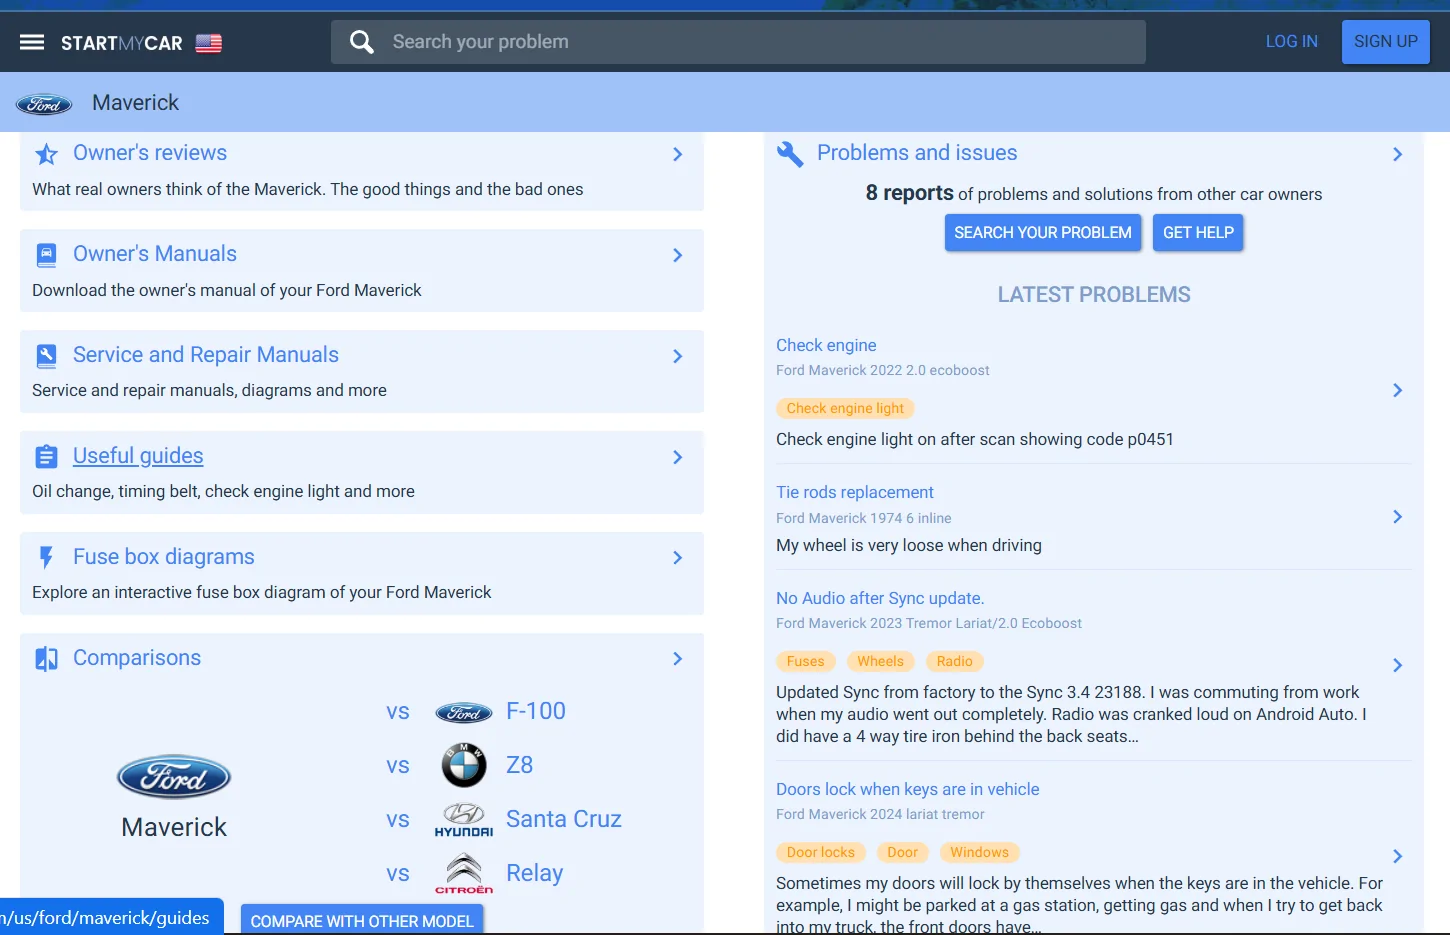Screen dimensions: 1450x935
Task: Select the Door tag
Action: (x=902, y=852)
